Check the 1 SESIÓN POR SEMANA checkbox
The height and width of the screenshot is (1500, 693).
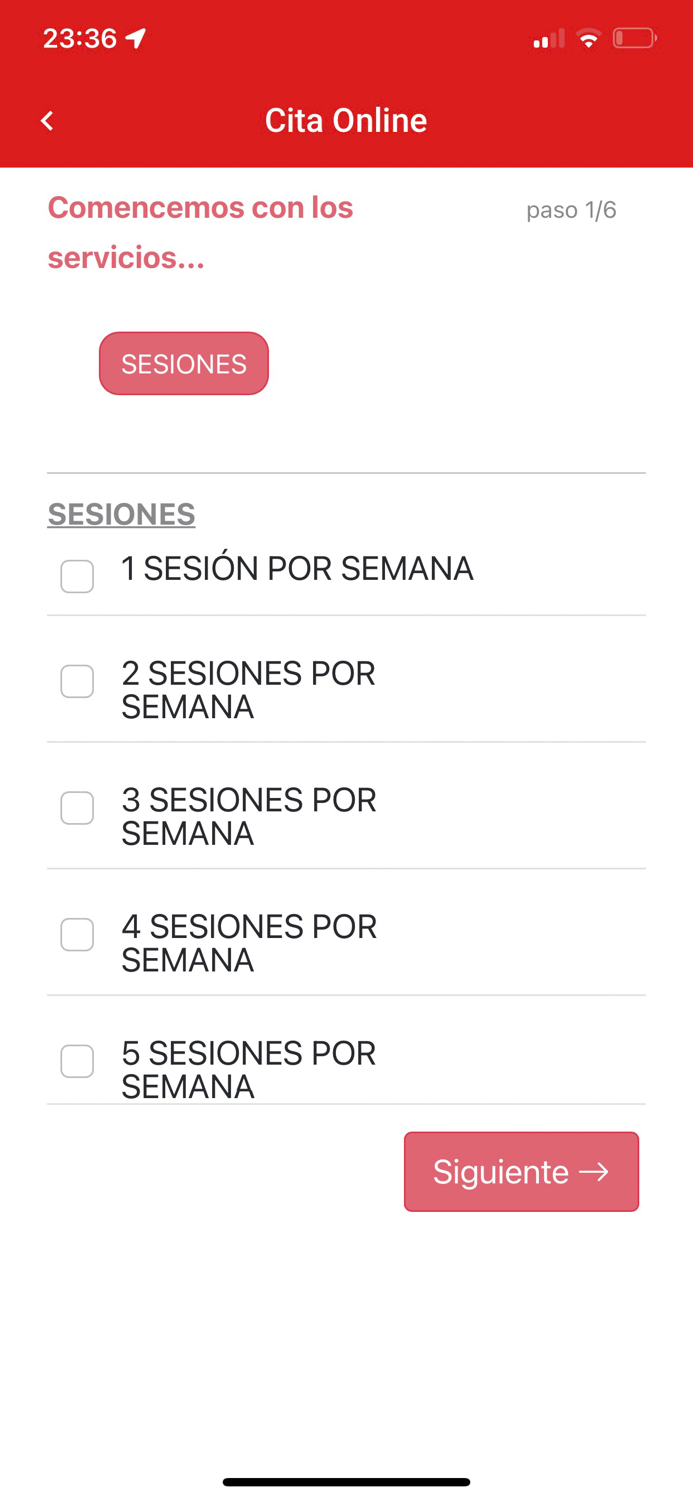77,576
